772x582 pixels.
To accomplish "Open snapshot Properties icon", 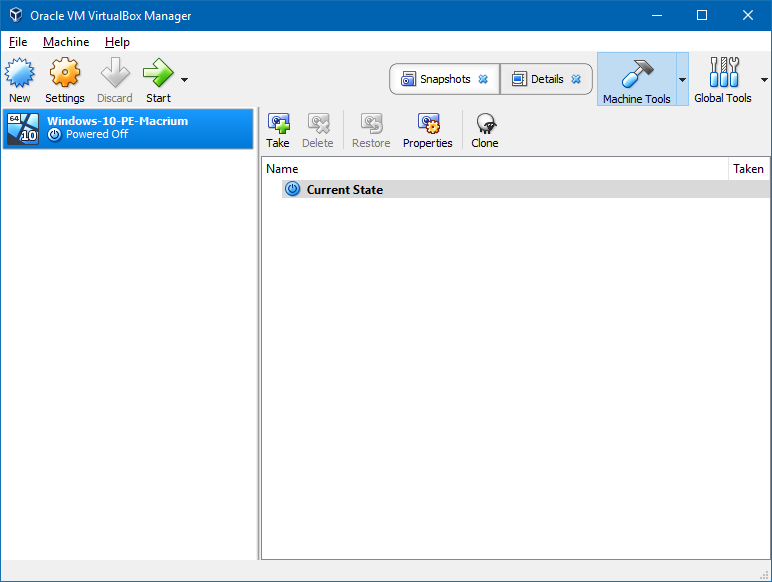I will click(428, 124).
